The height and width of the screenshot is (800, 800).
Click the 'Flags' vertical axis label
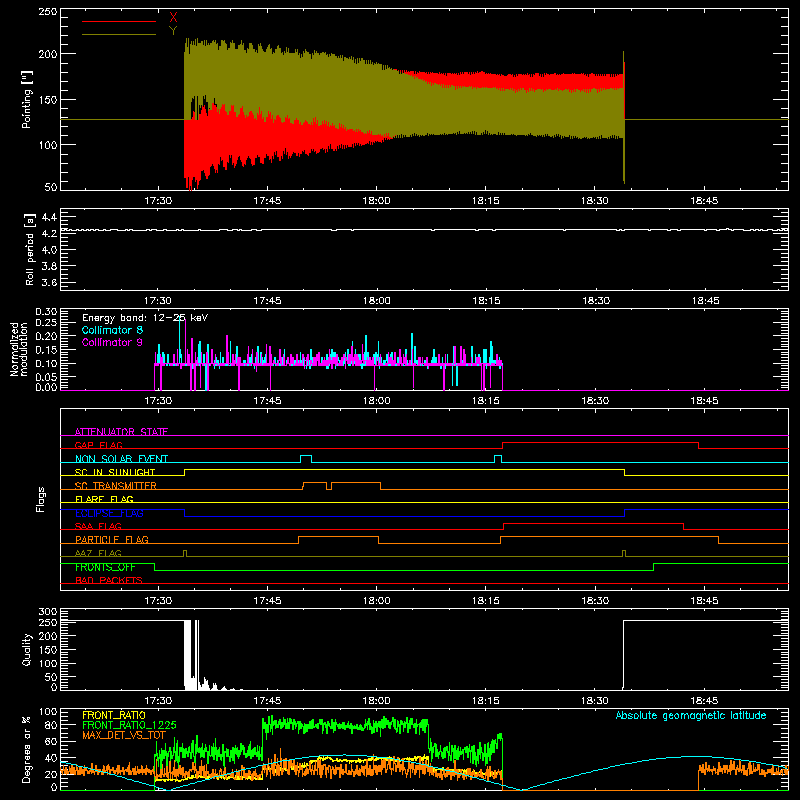[x=40, y=499]
